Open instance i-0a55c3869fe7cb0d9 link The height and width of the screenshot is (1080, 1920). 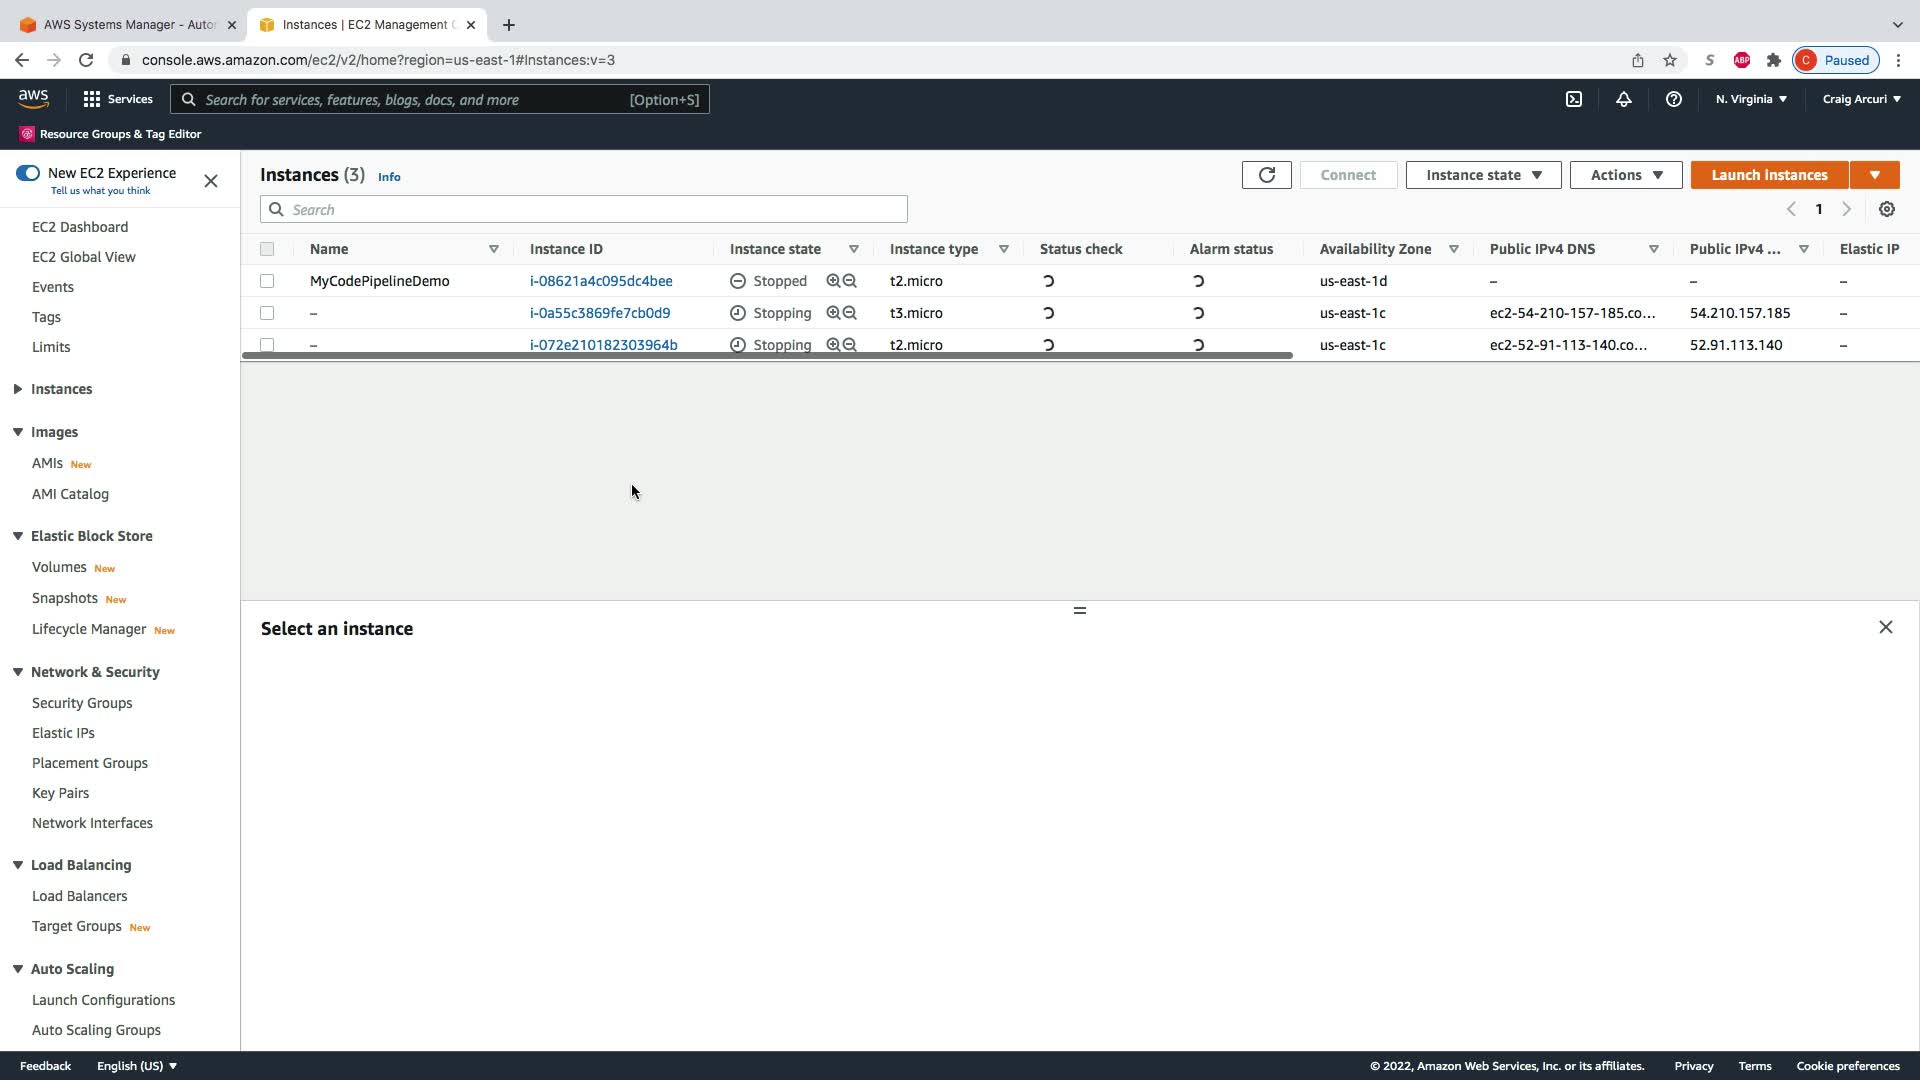click(x=600, y=313)
